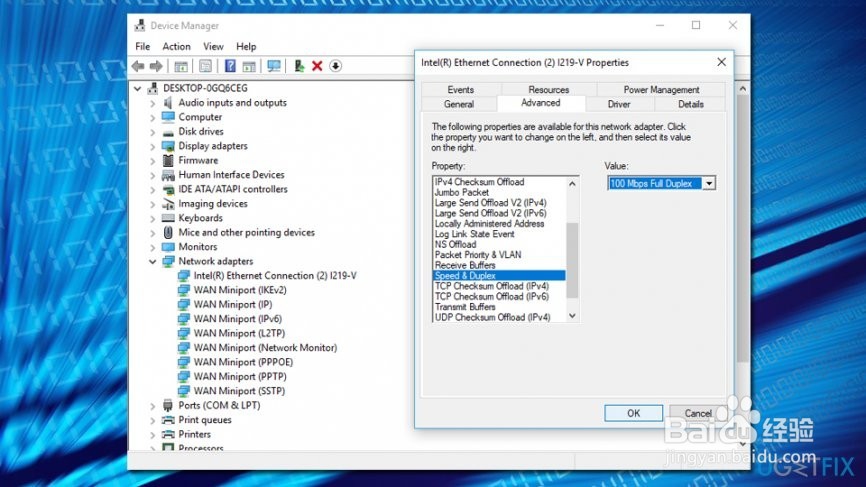The image size is (866, 487).
Task: Select WAN Miniport (PPPOE) device
Action: point(243,362)
